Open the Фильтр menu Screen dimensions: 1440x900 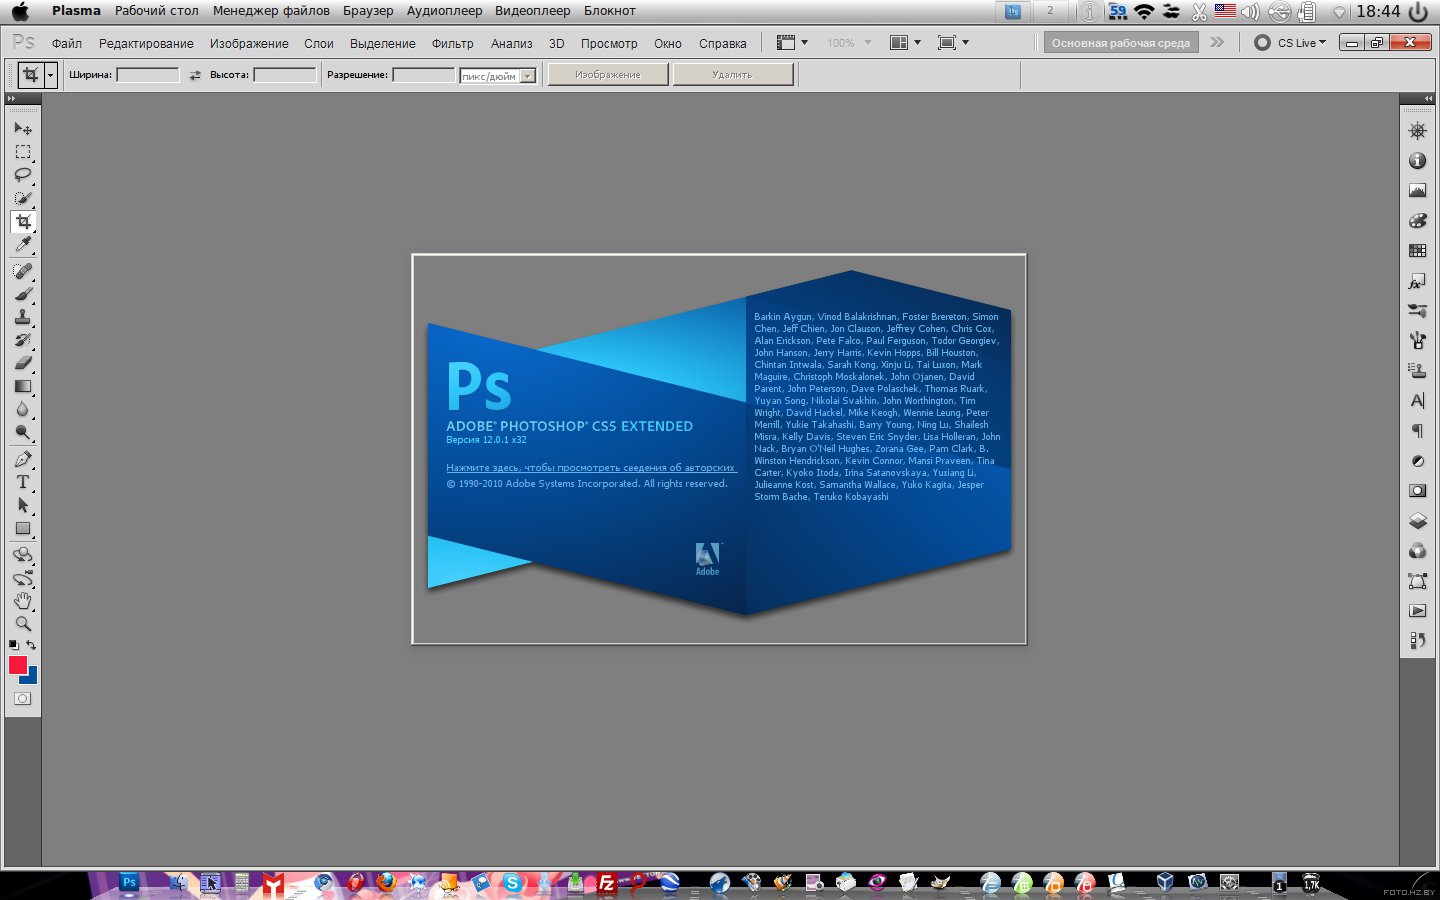453,43
